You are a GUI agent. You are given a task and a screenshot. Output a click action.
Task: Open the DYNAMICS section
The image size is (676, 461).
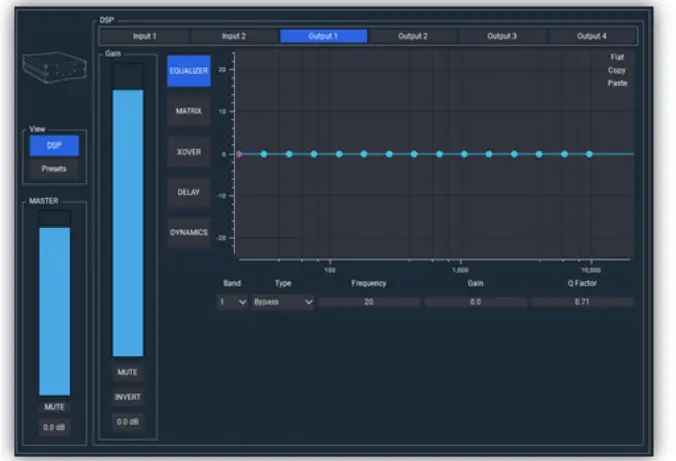pyautogui.click(x=189, y=233)
